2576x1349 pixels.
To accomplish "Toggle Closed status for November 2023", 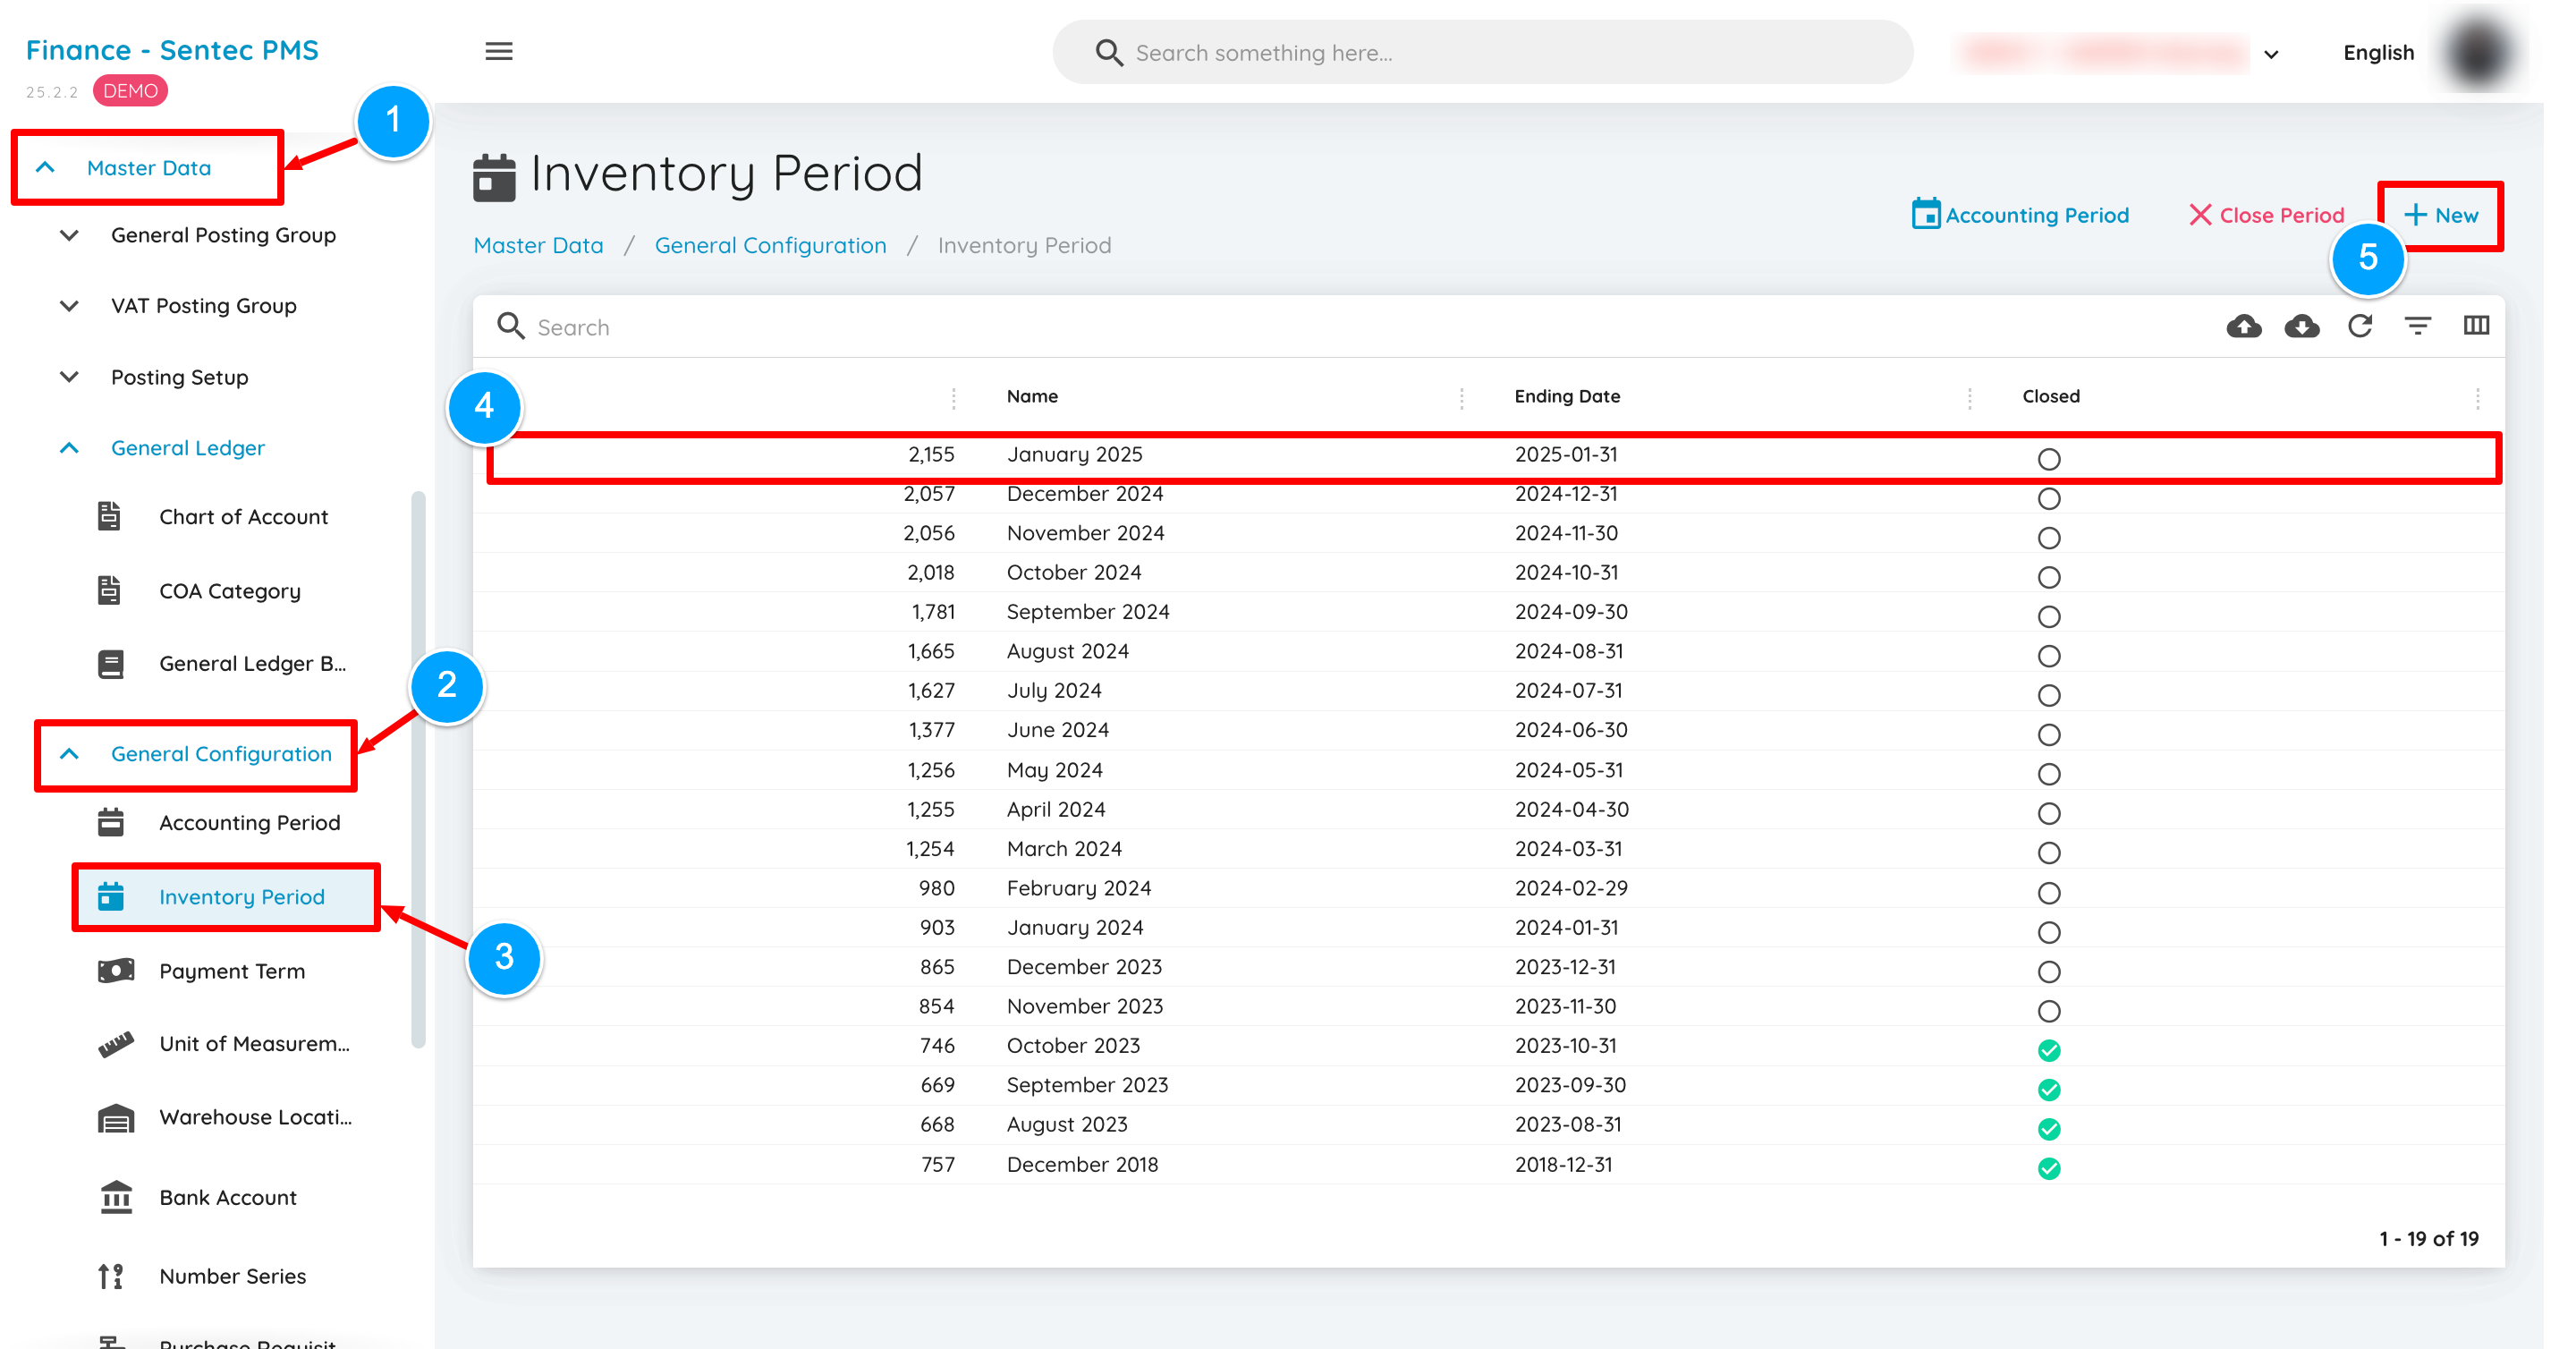I will [2048, 1011].
